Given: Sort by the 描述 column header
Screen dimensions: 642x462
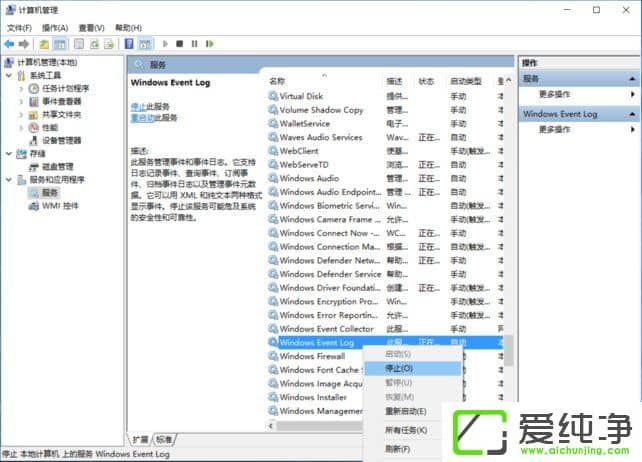Looking at the screenshot, I should (394, 81).
